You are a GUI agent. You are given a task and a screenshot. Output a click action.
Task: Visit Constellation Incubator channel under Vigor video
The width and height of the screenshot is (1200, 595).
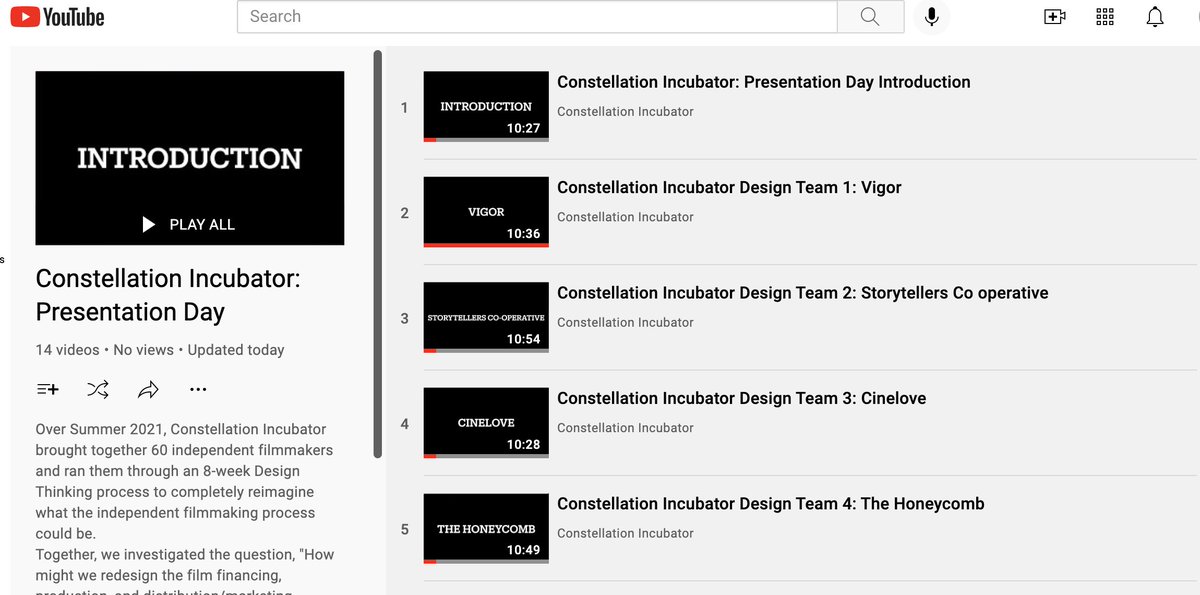625,217
